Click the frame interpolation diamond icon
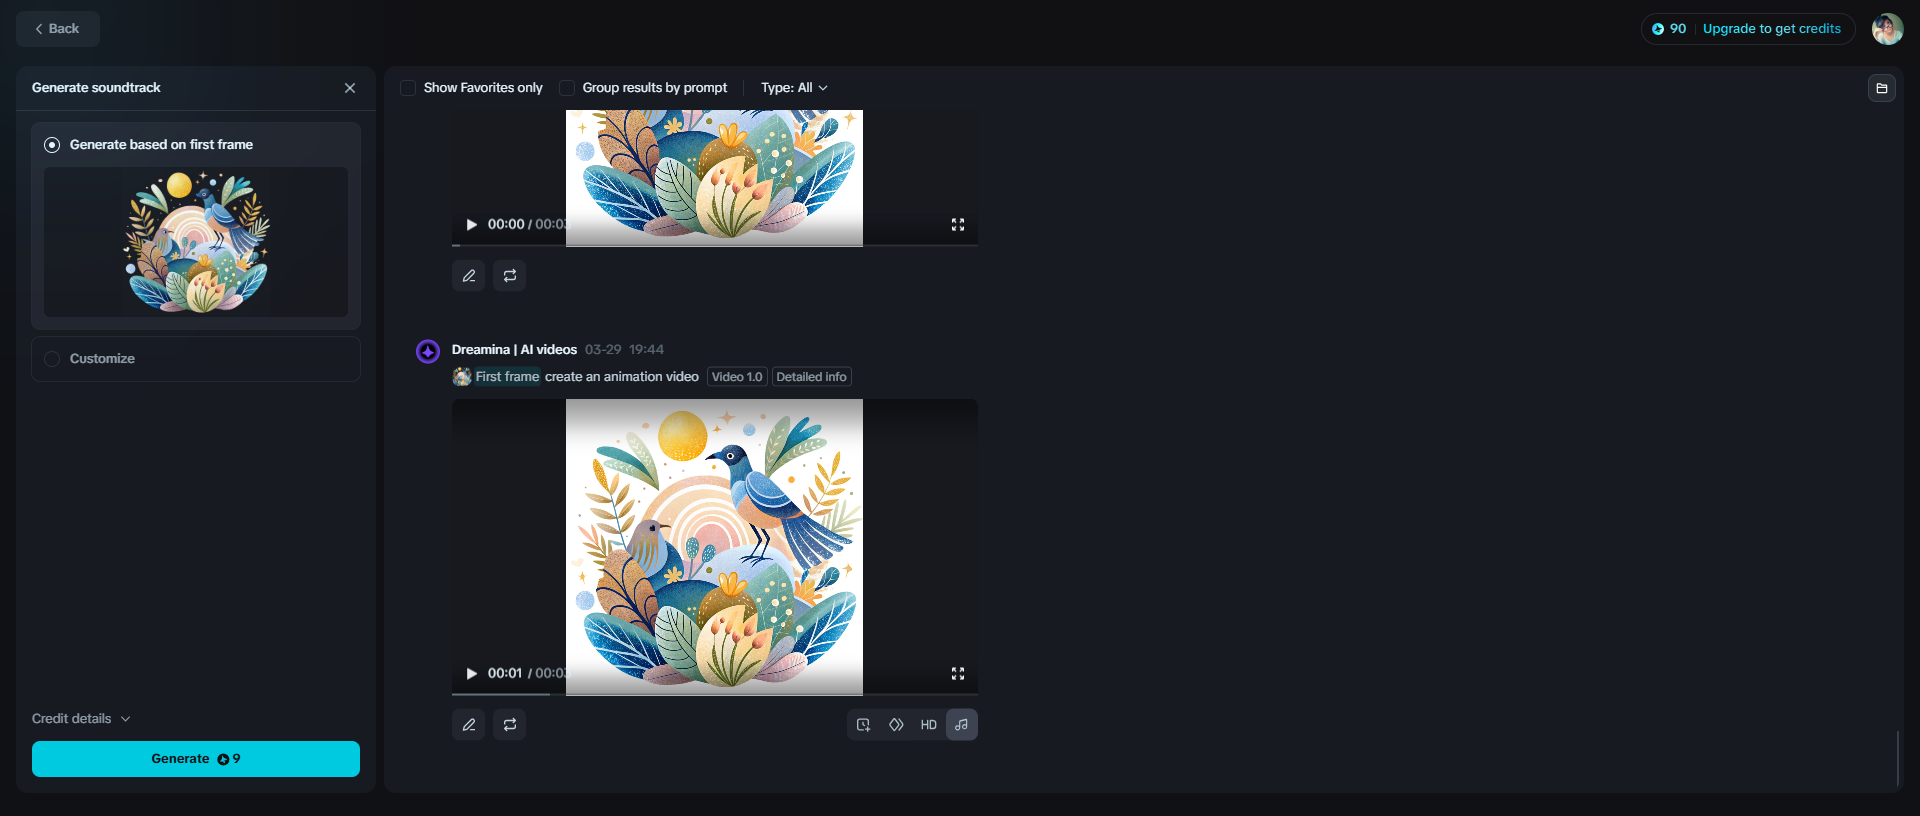The height and width of the screenshot is (816, 1920). (896, 725)
